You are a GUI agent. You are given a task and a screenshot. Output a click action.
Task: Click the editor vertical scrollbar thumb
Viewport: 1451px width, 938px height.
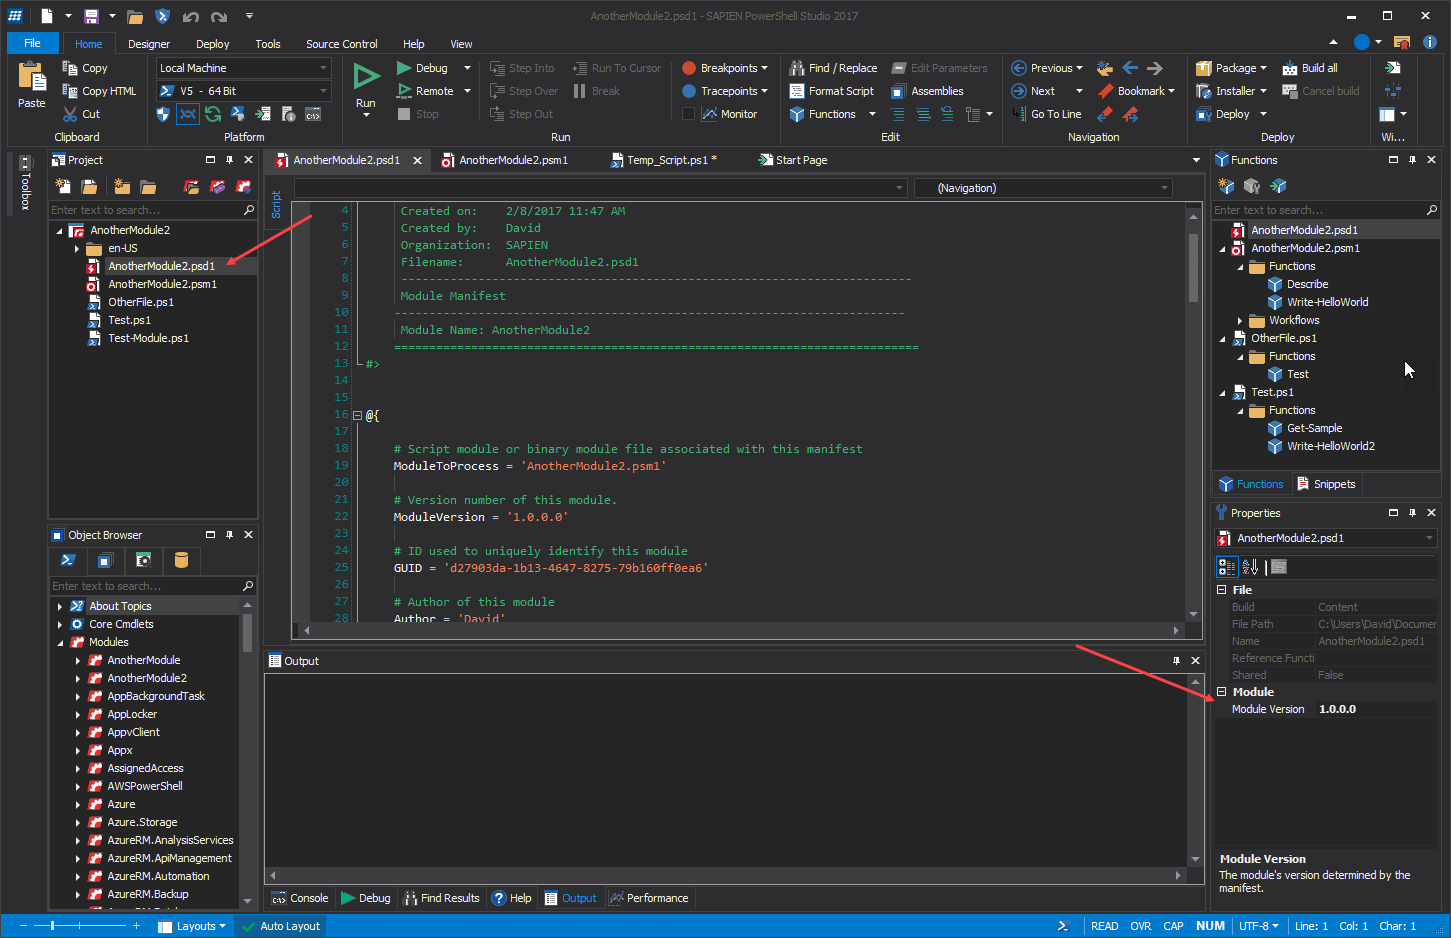(1193, 267)
